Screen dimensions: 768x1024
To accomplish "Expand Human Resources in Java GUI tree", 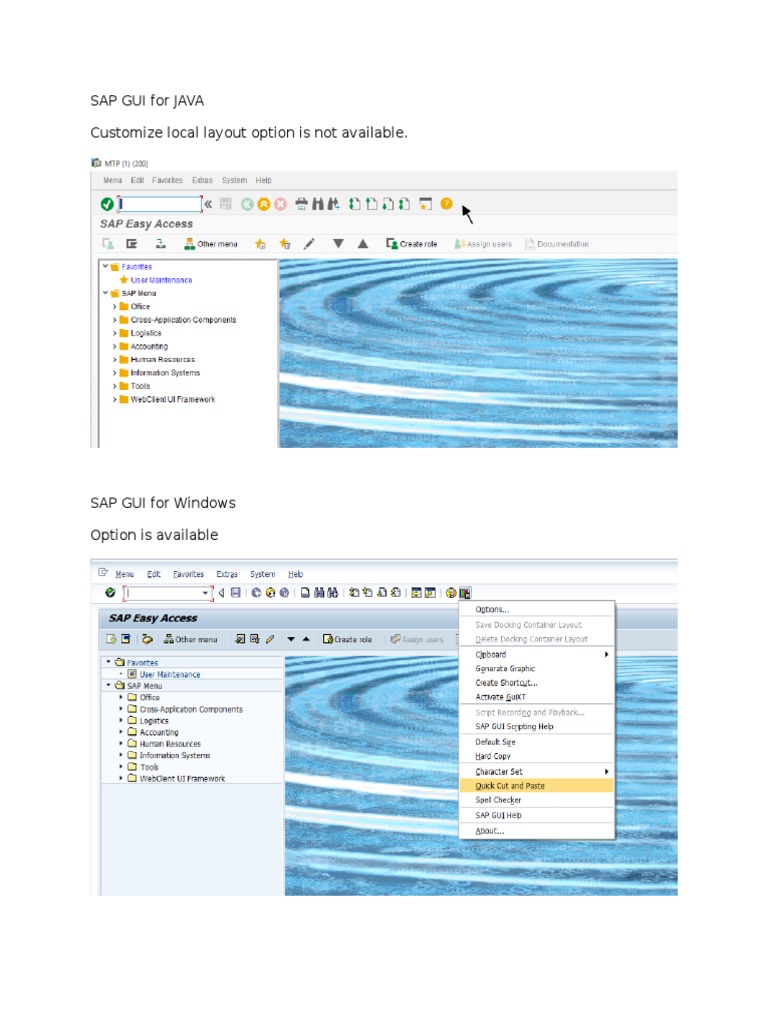I will (114, 360).
